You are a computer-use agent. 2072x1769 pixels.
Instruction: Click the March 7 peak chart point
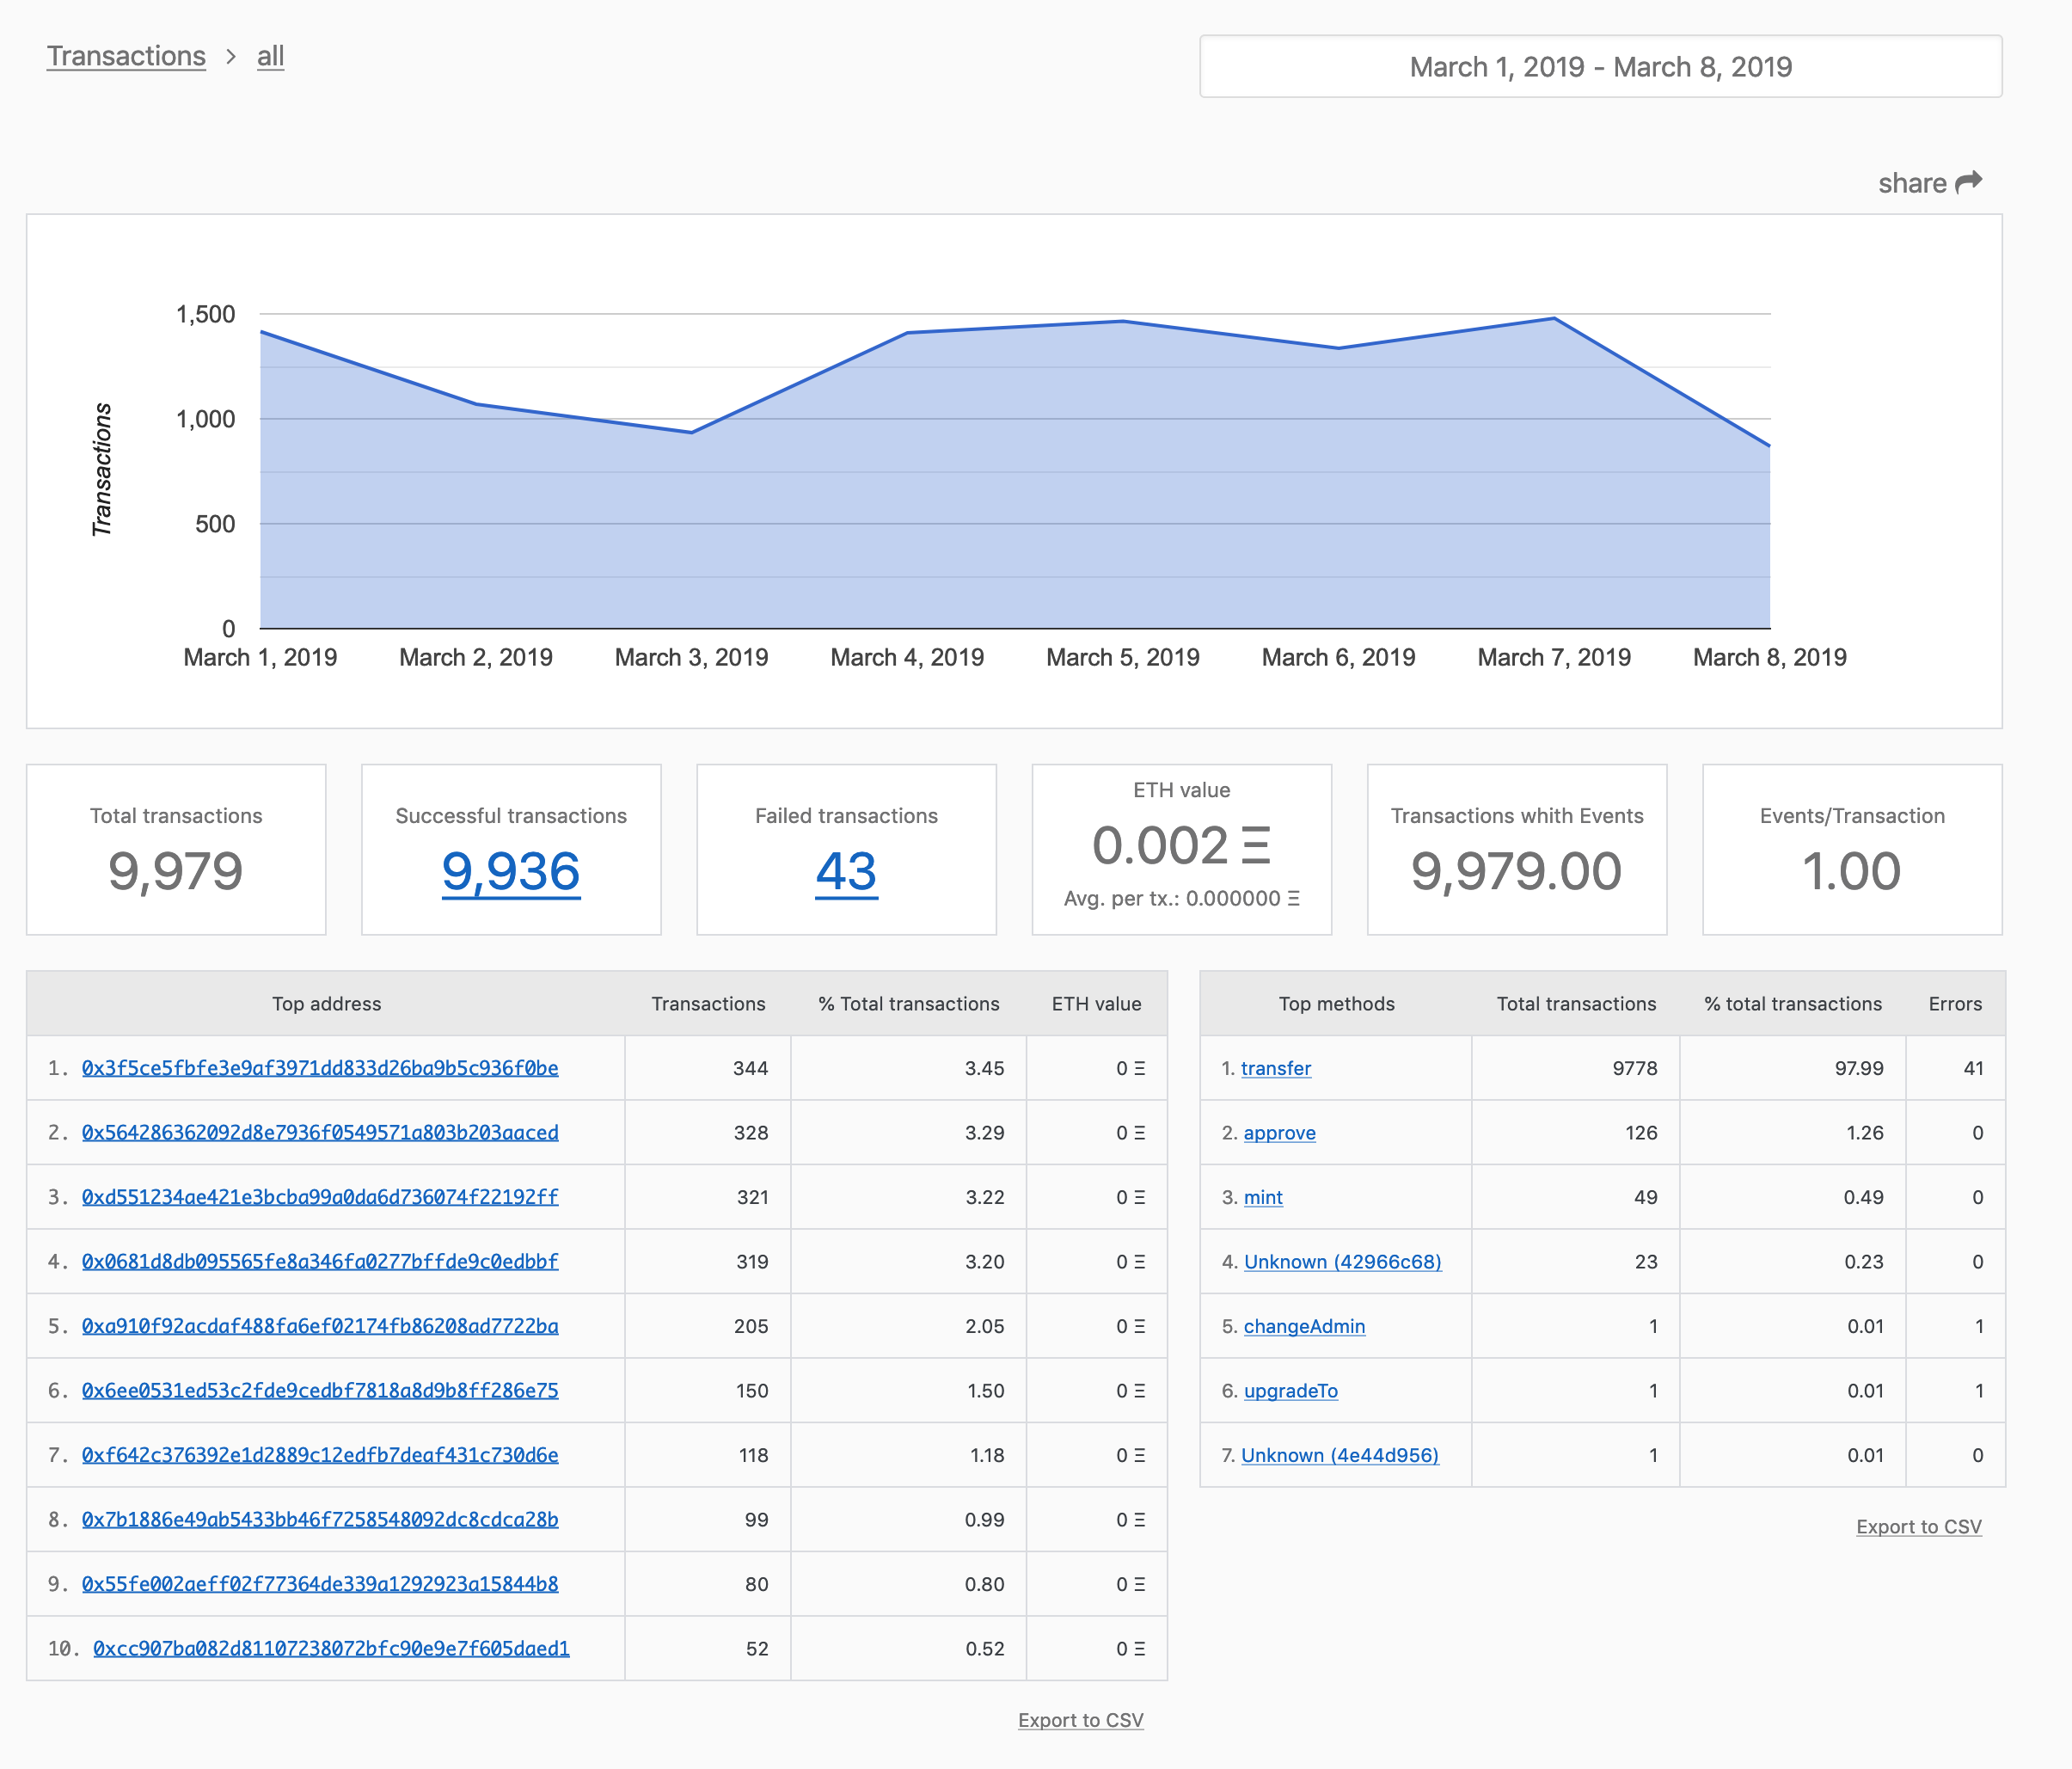pyautogui.click(x=1554, y=319)
